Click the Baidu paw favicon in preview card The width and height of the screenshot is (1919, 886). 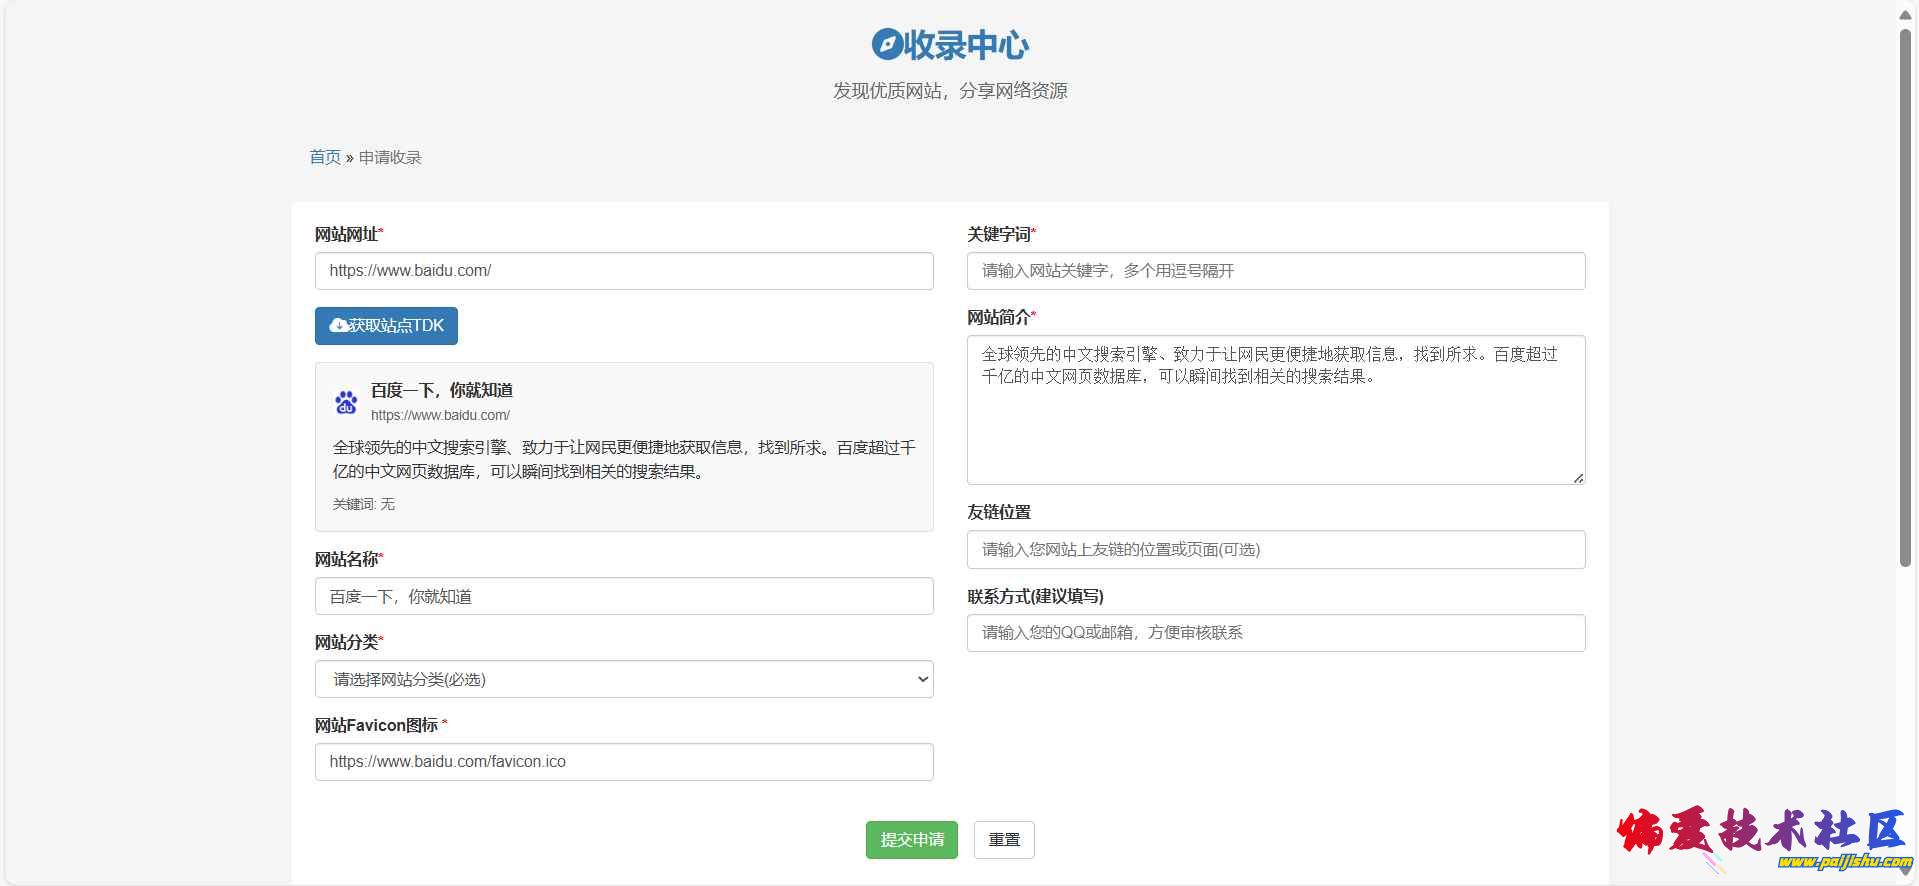(346, 402)
